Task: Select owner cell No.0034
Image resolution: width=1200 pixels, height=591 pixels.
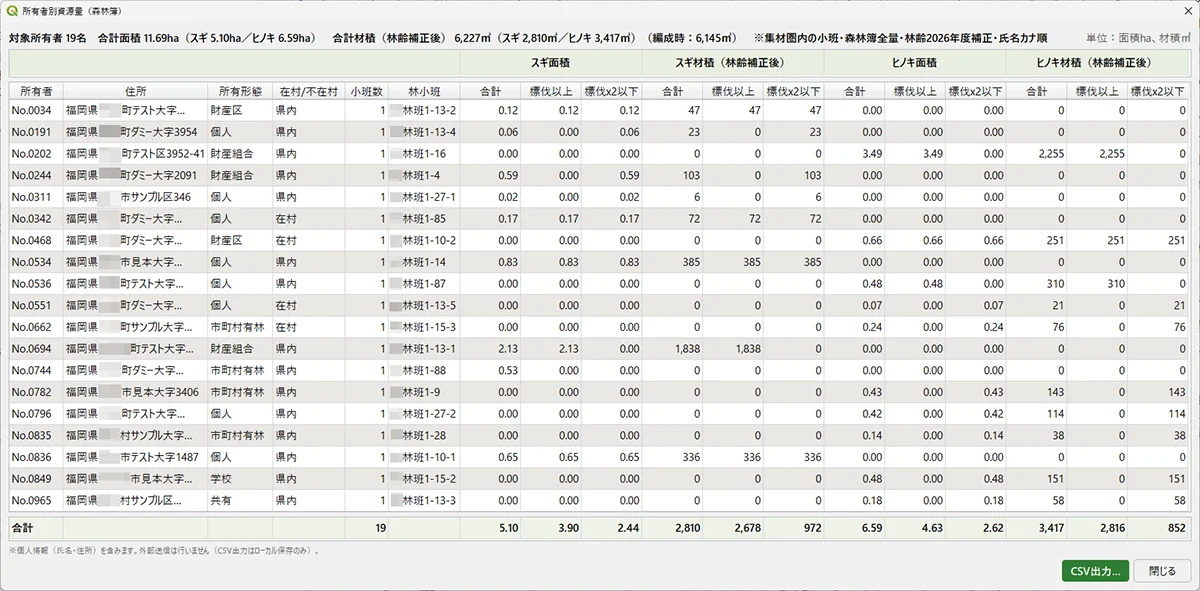Action: point(35,110)
